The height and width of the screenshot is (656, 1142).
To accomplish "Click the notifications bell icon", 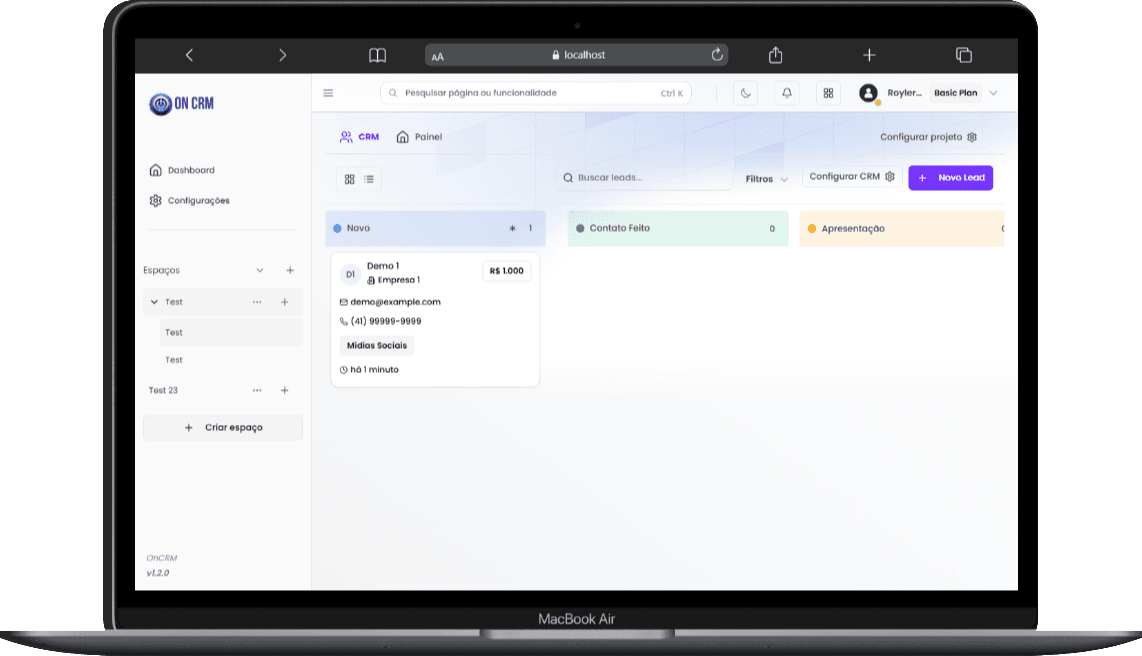I will point(786,92).
